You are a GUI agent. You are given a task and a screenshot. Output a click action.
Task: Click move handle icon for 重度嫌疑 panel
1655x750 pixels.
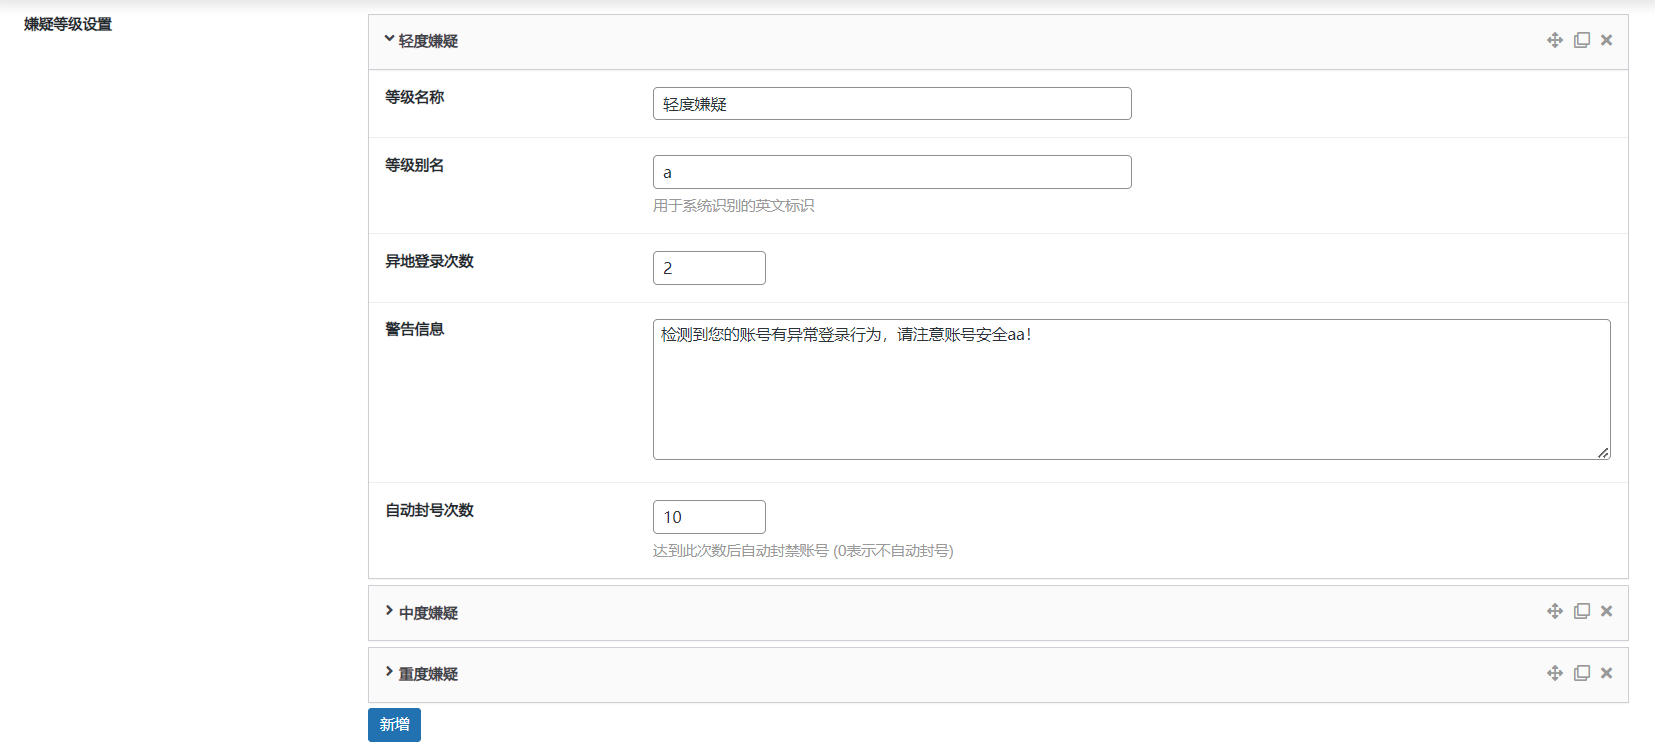pos(1554,673)
